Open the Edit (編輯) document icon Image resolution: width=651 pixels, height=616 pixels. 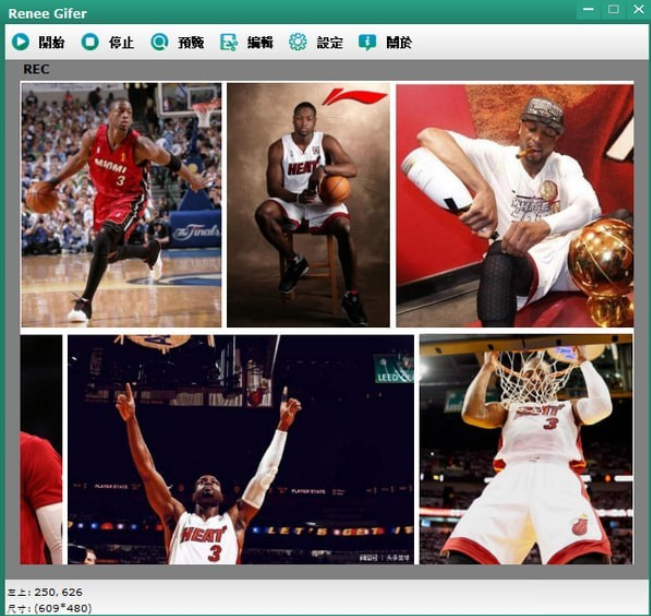click(229, 42)
